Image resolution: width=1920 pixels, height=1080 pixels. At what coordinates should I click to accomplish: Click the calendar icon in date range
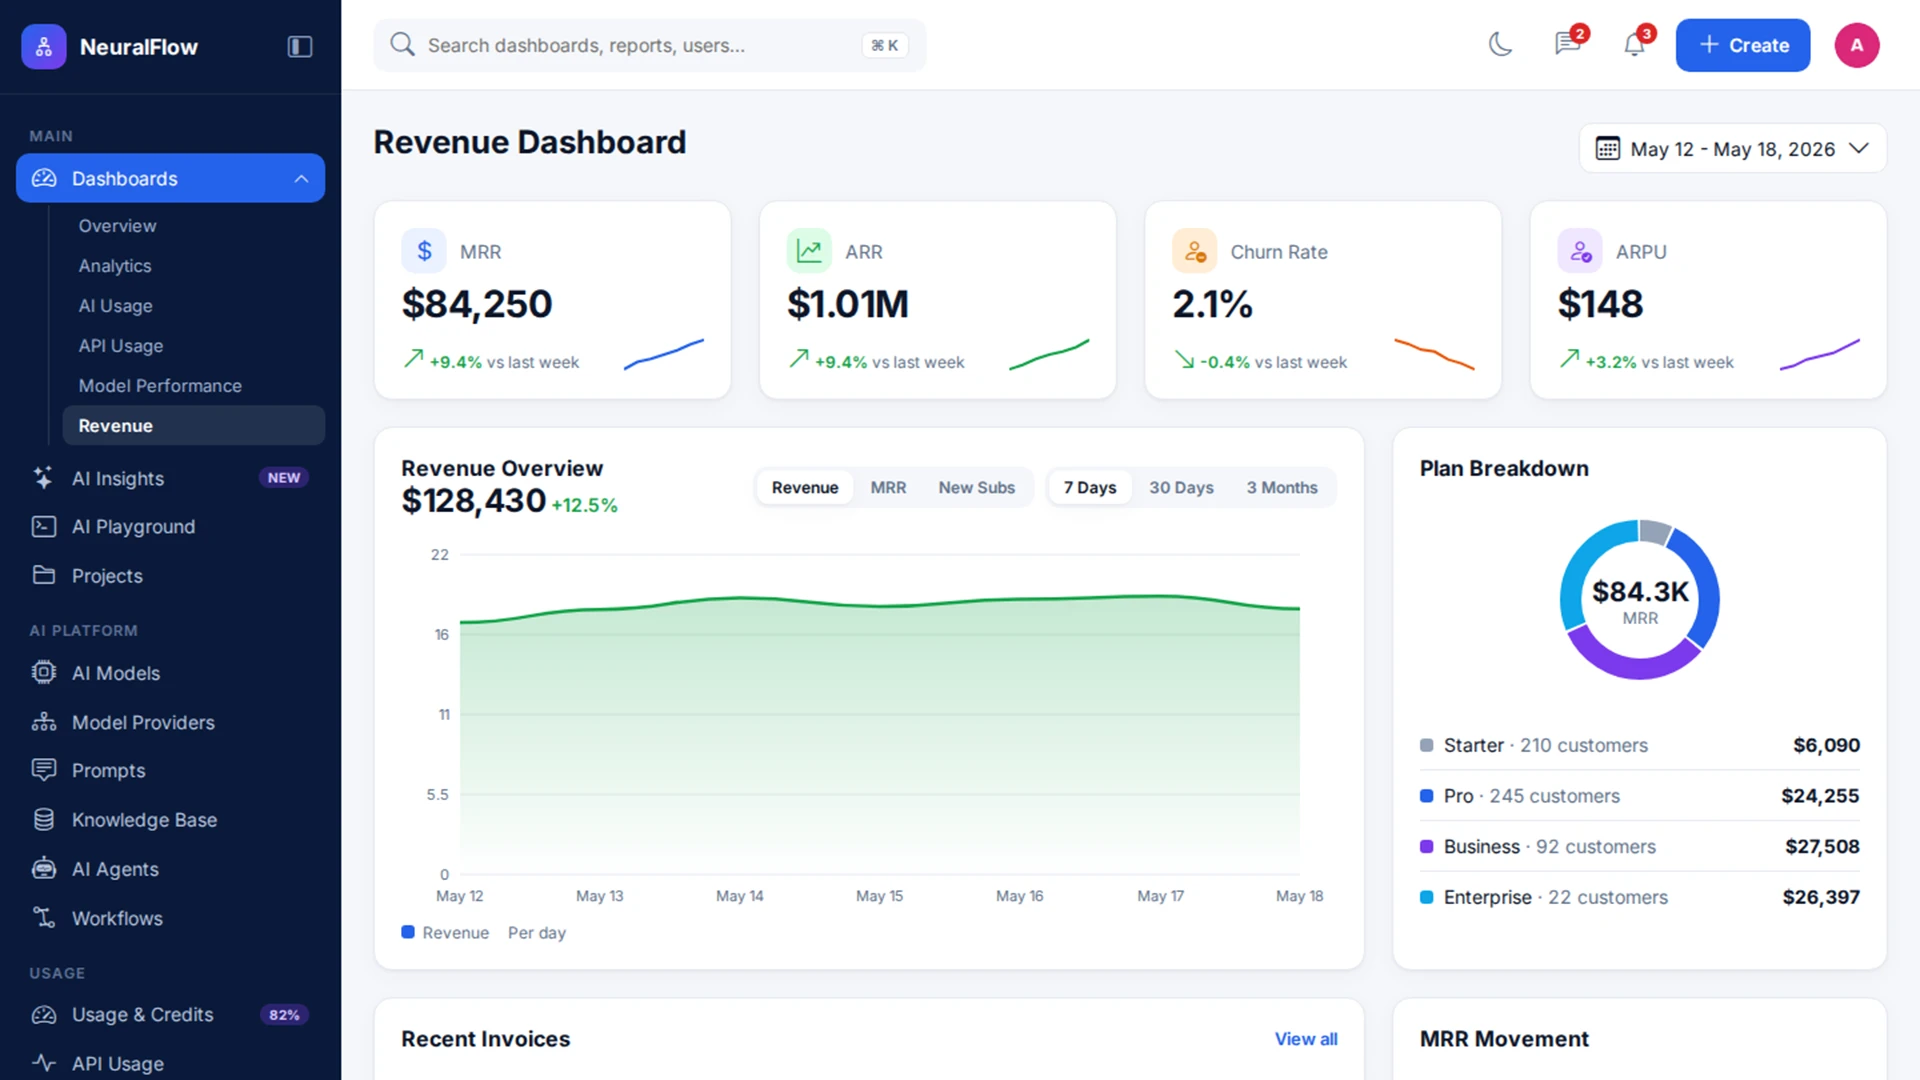click(x=1607, y=148)
